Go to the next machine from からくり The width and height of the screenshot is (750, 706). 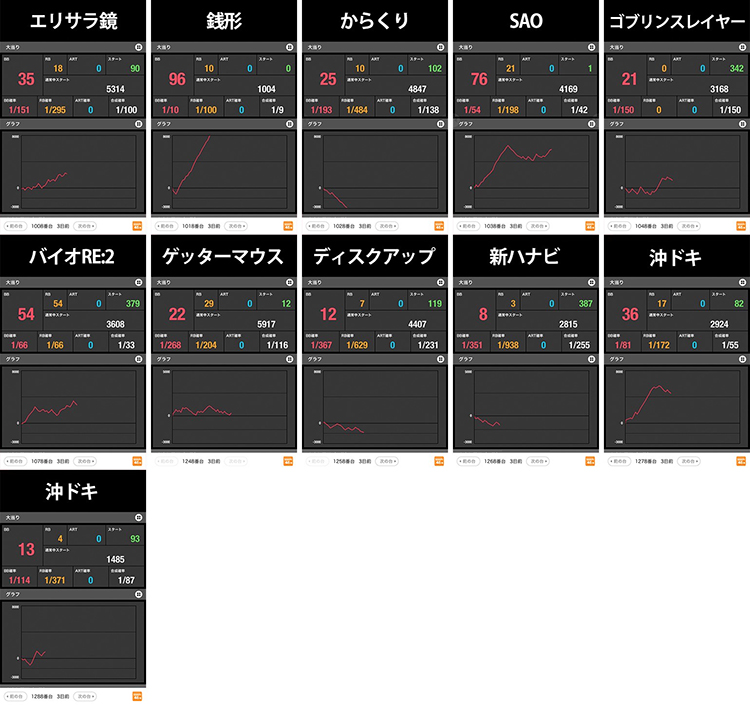coord(386,226)
